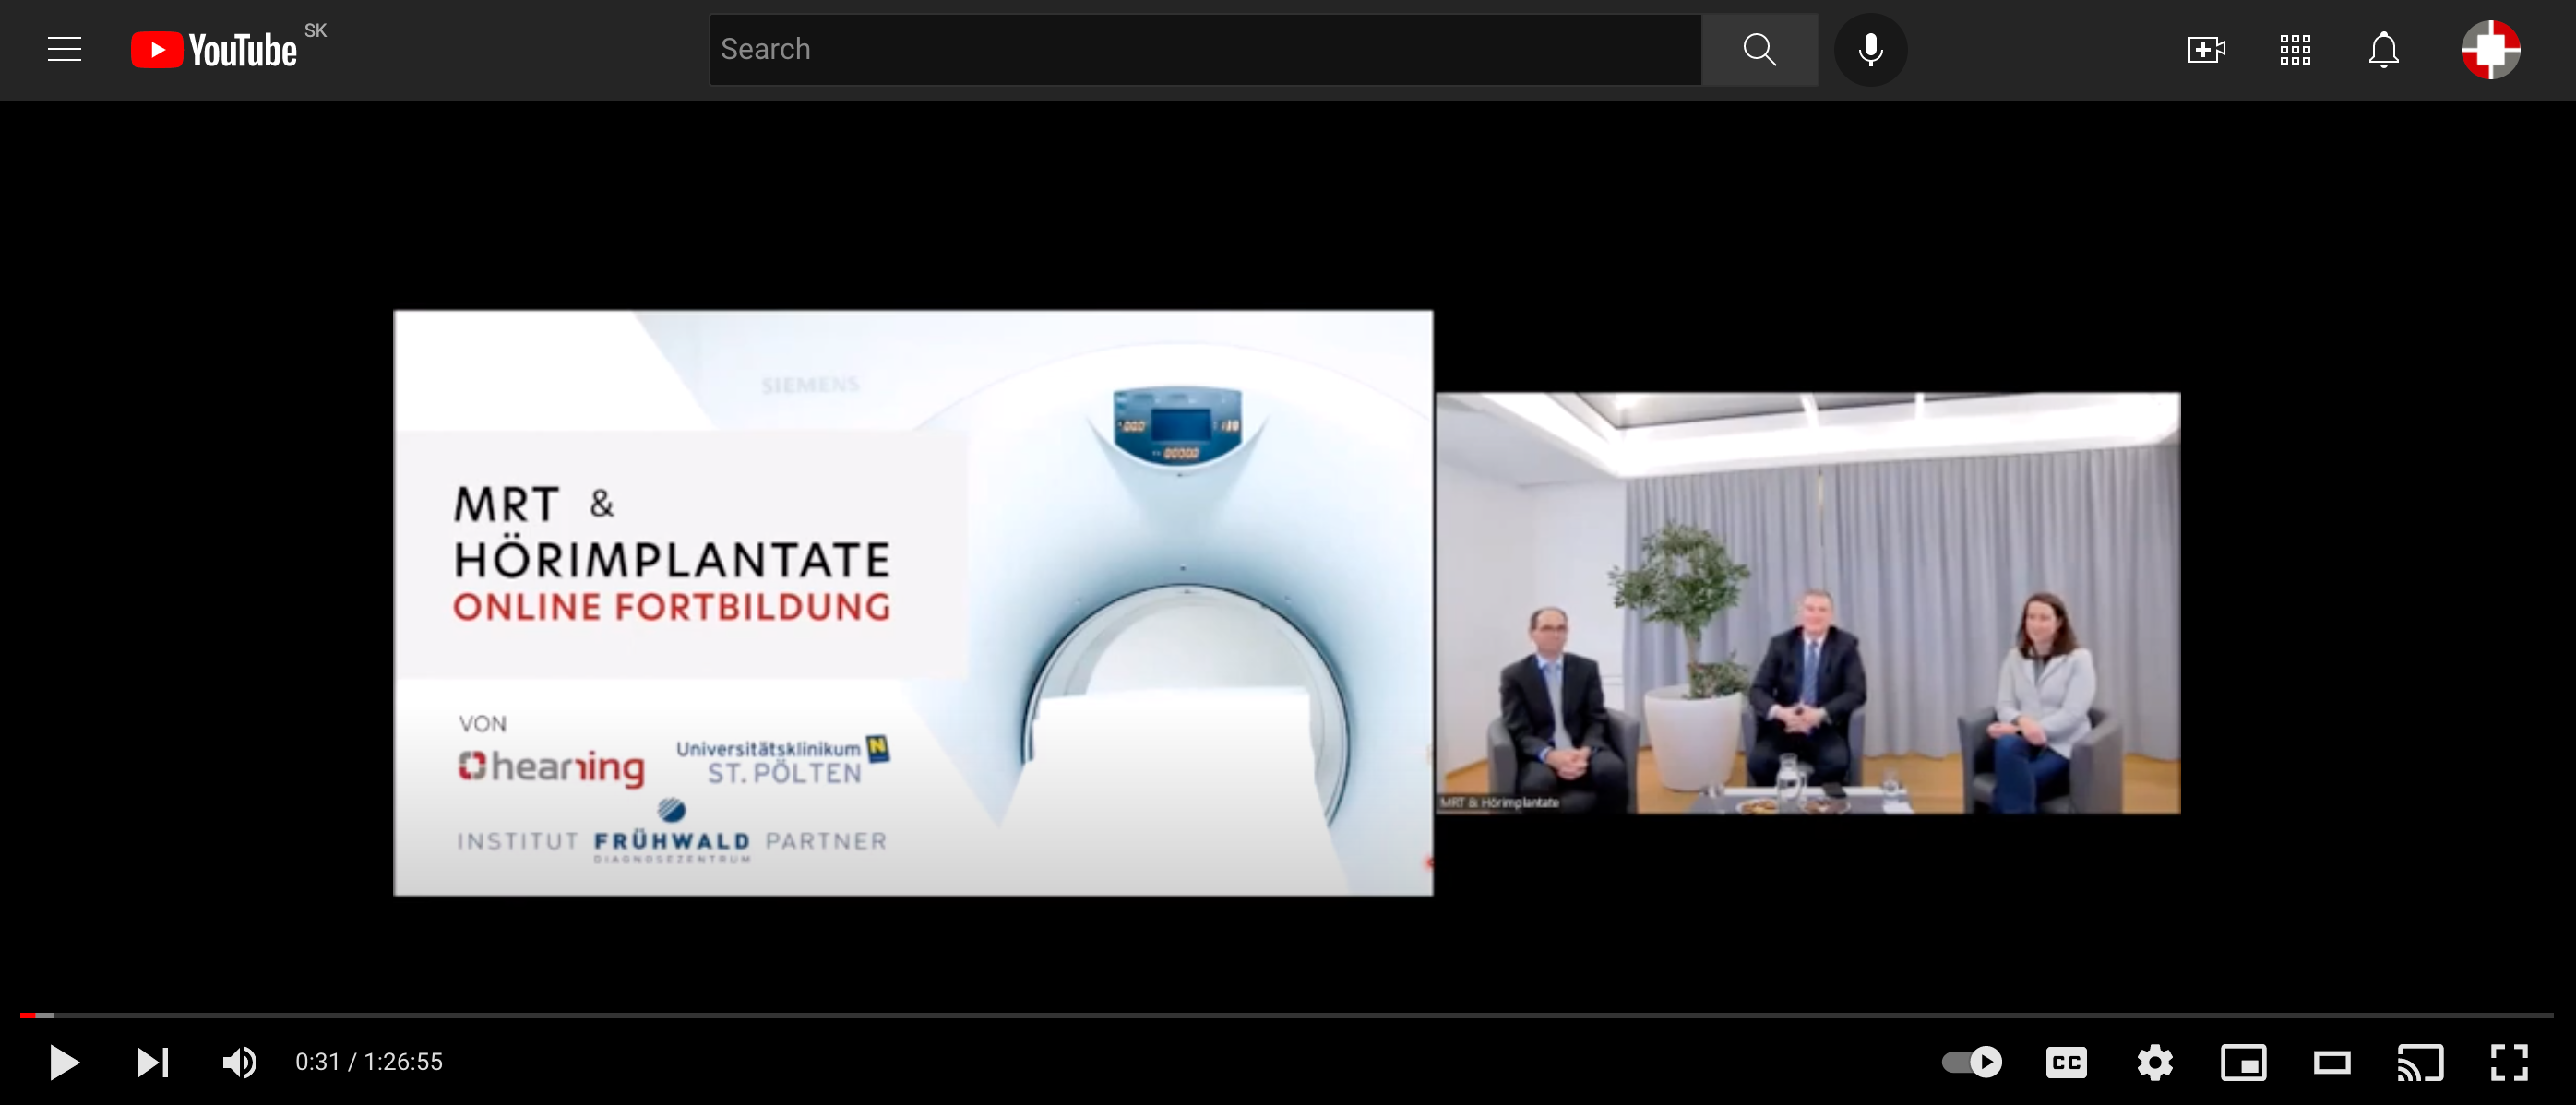Open account avatar menu

click(x=2490, y=49)
